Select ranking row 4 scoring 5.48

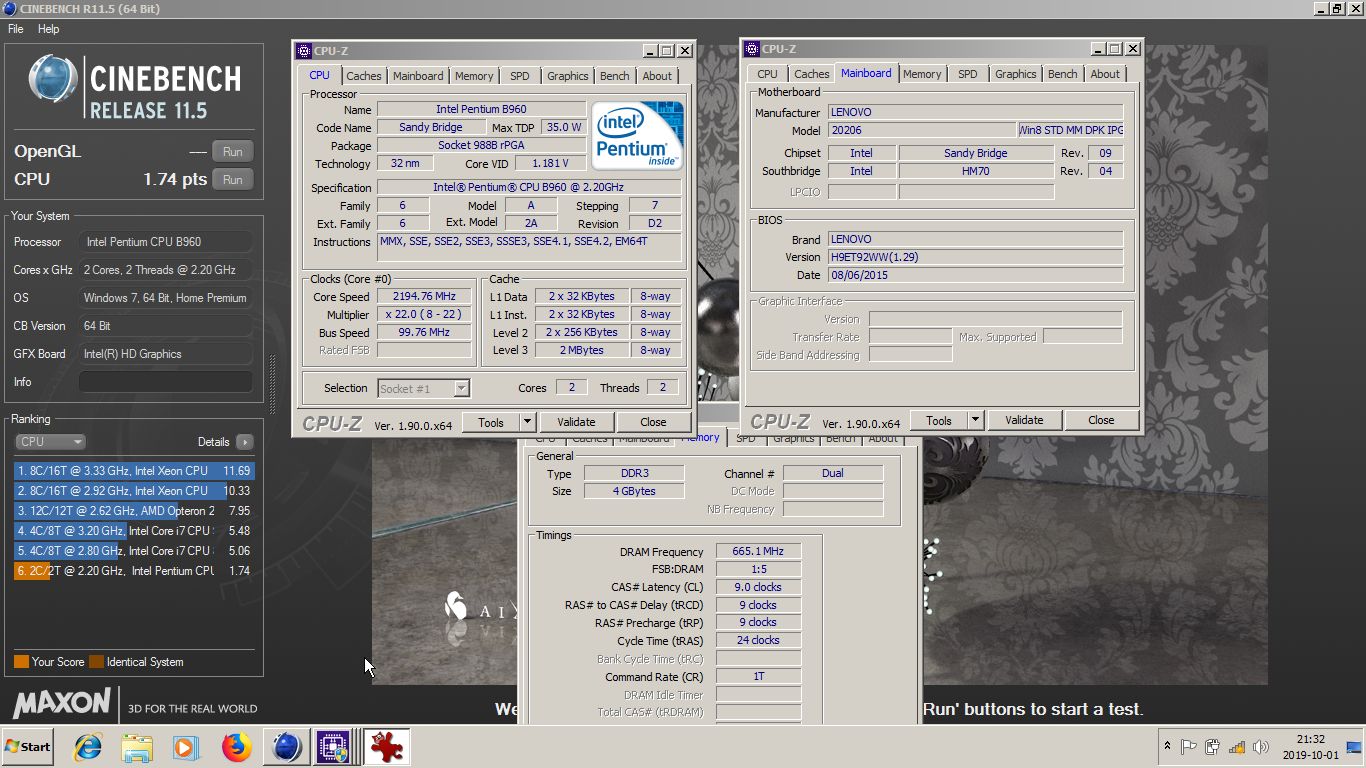point(134,531)
